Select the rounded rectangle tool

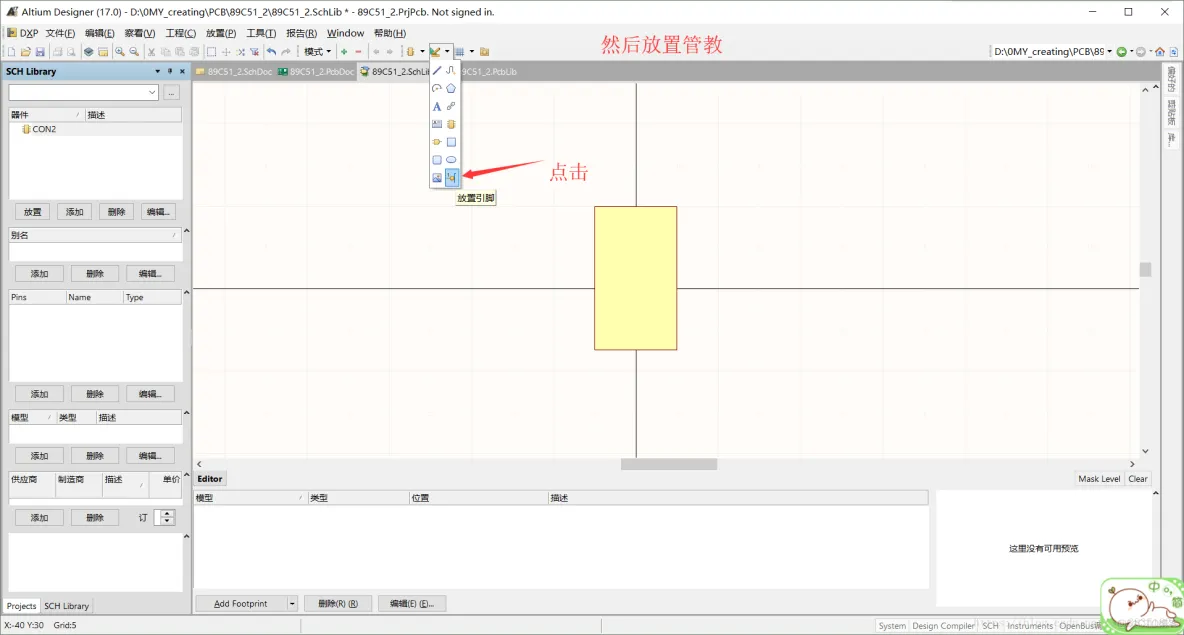[x=437, y=160]
